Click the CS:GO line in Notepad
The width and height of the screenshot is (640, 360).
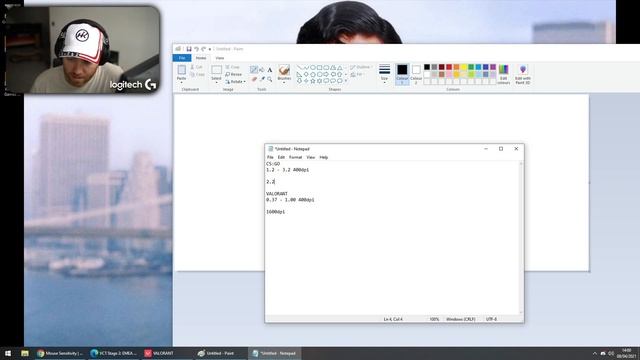(273, 164)
